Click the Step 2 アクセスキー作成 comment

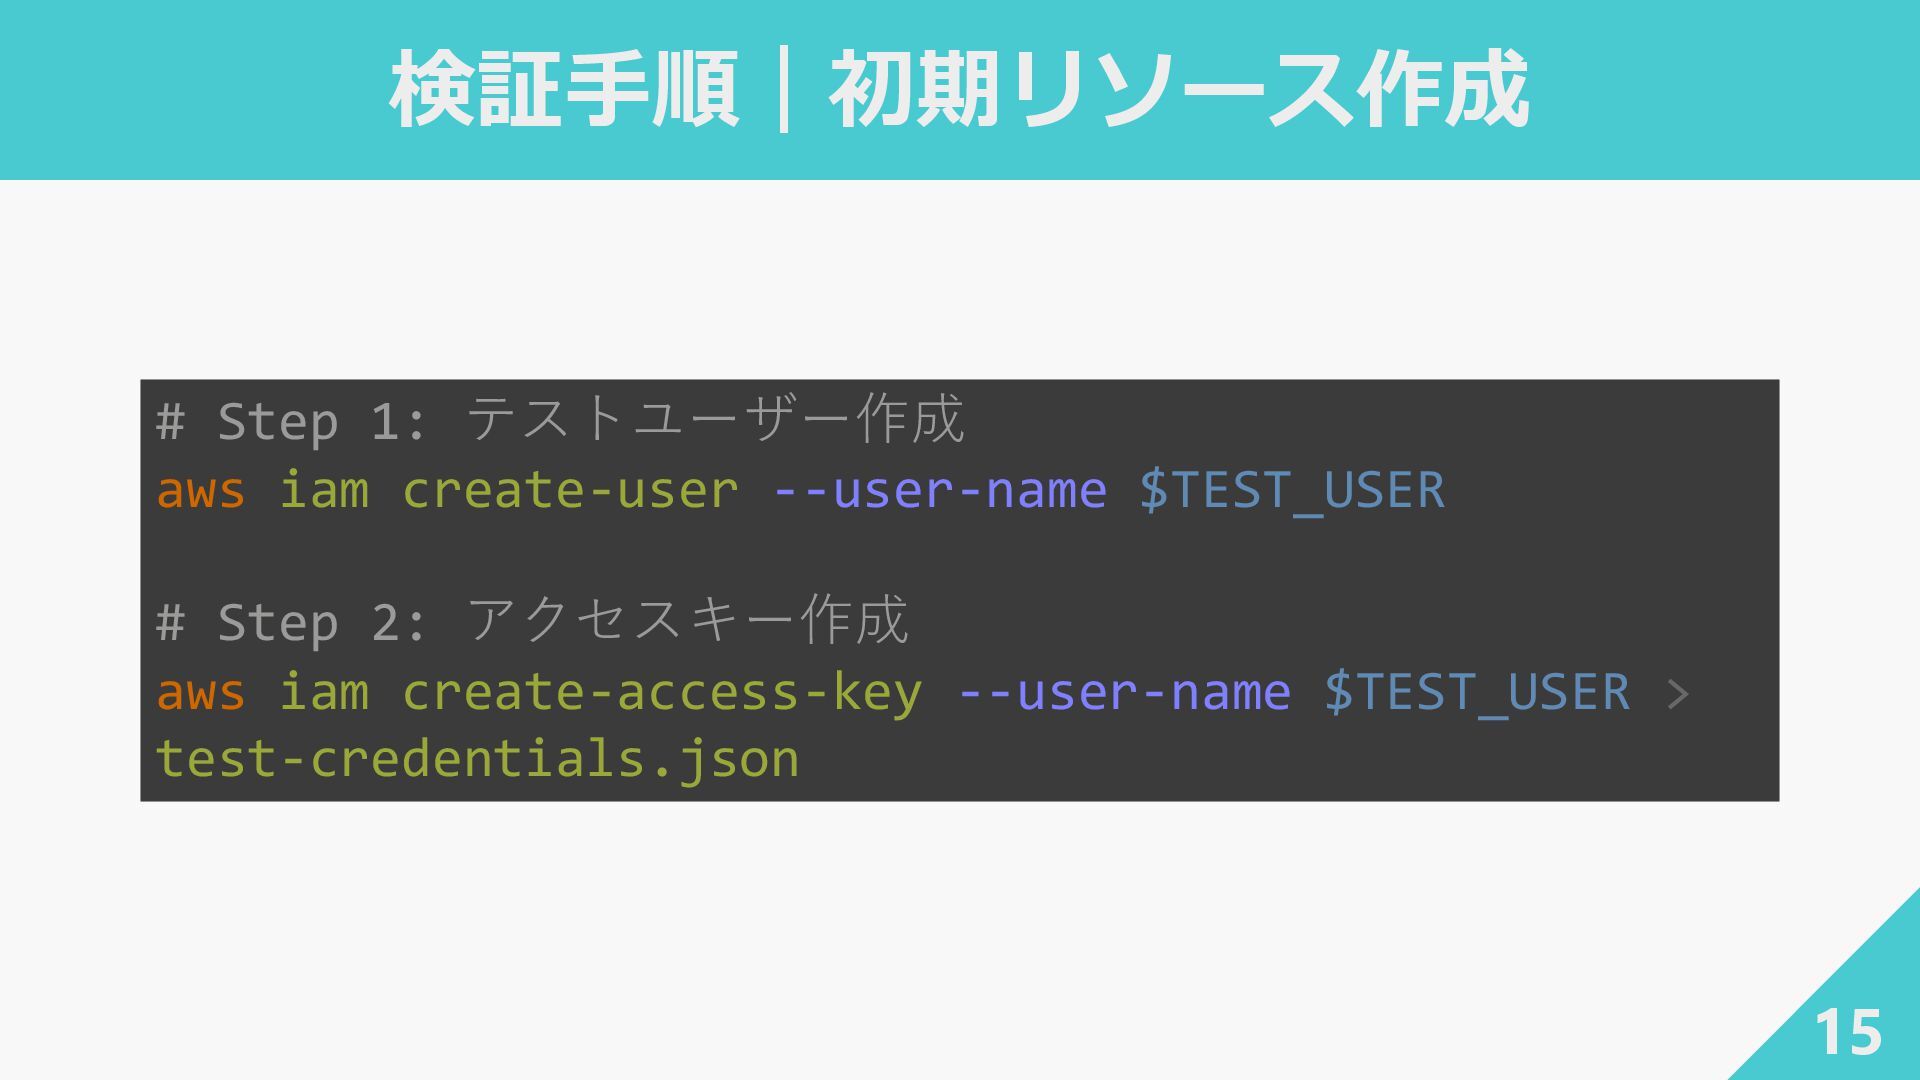tap(532, 622)
